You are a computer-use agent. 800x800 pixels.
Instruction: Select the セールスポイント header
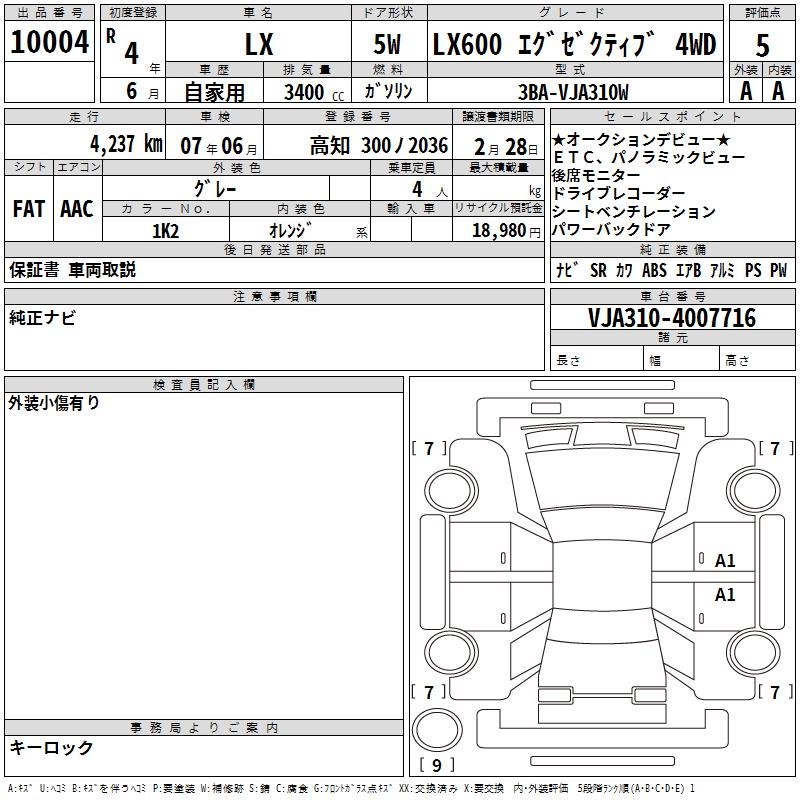(672, 117)
